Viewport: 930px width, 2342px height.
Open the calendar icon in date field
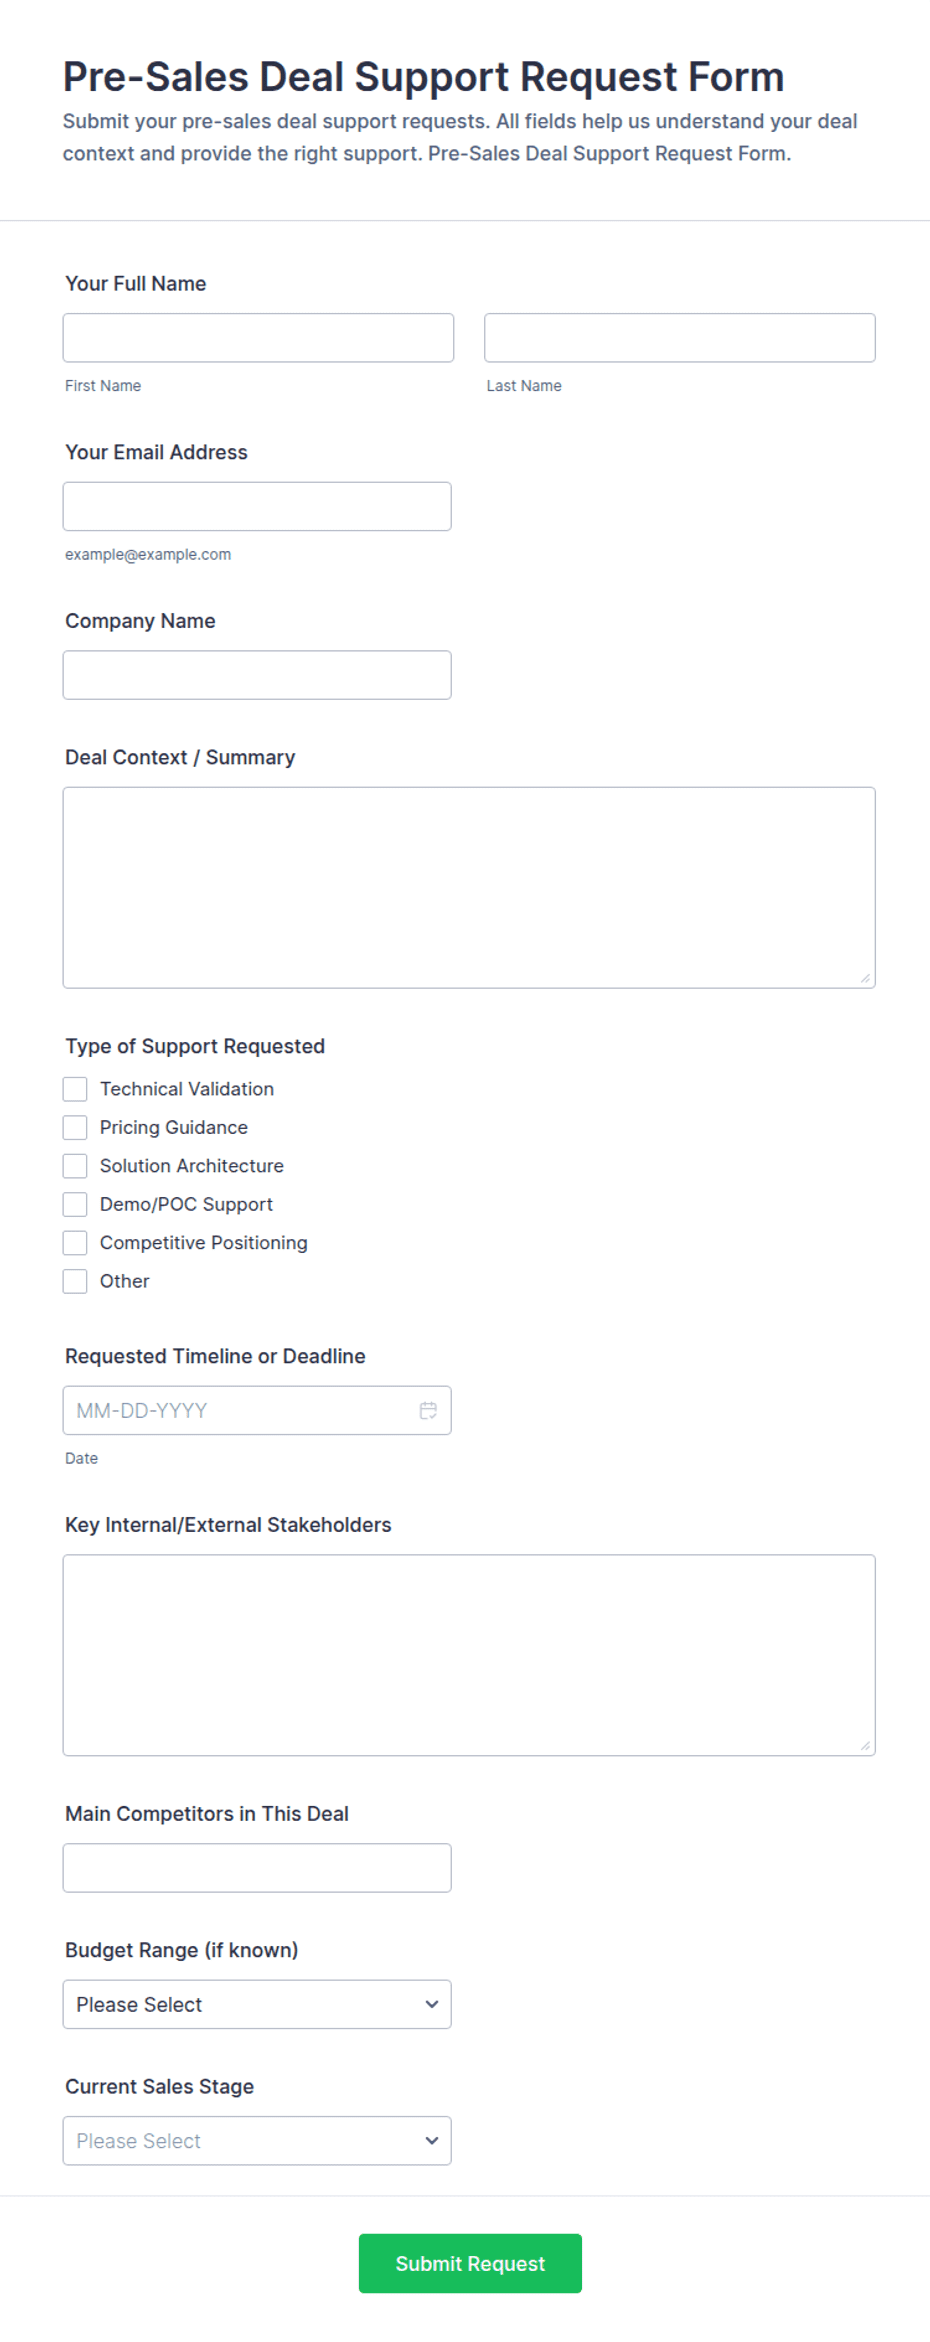(x=428, y=1410)
